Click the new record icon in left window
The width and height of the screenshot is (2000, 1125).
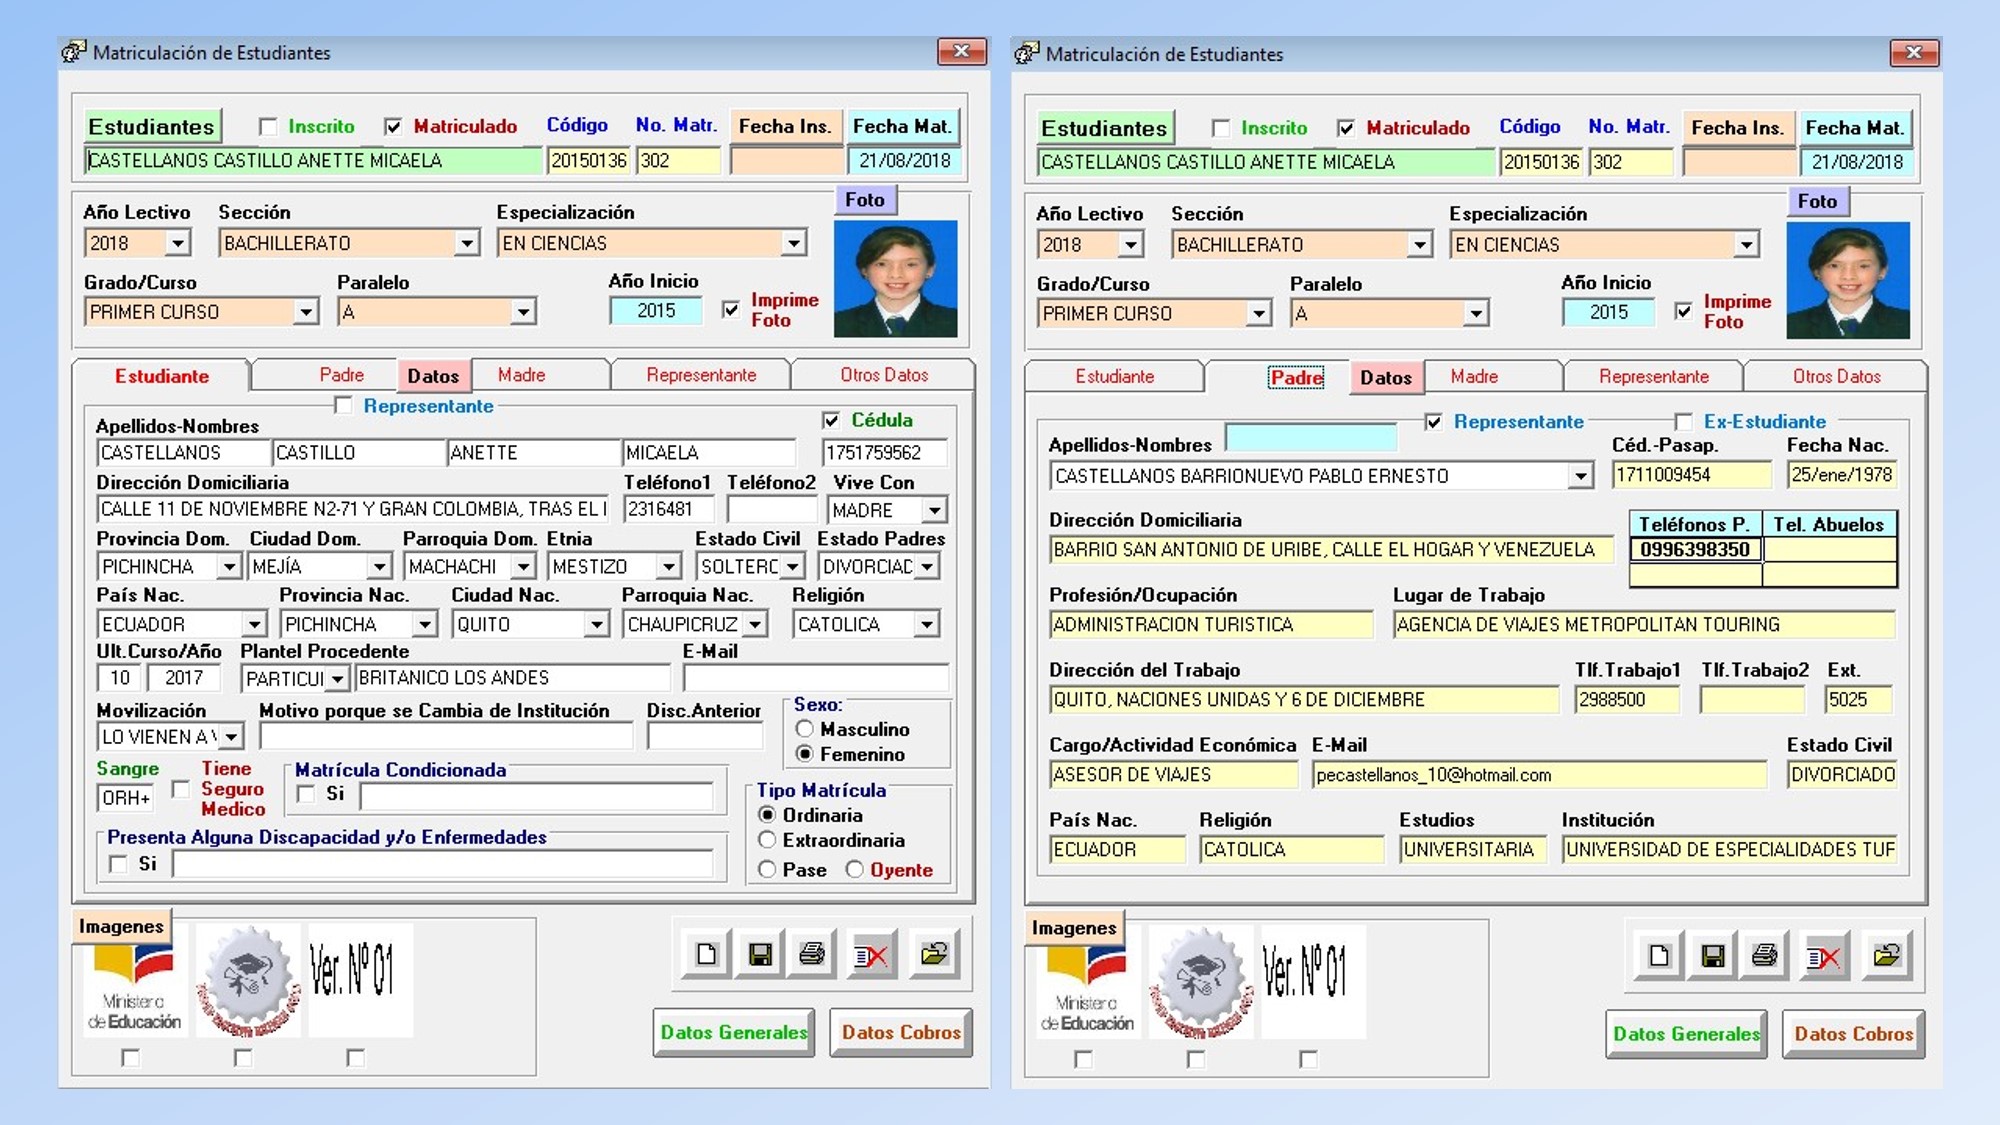(706, 954)
